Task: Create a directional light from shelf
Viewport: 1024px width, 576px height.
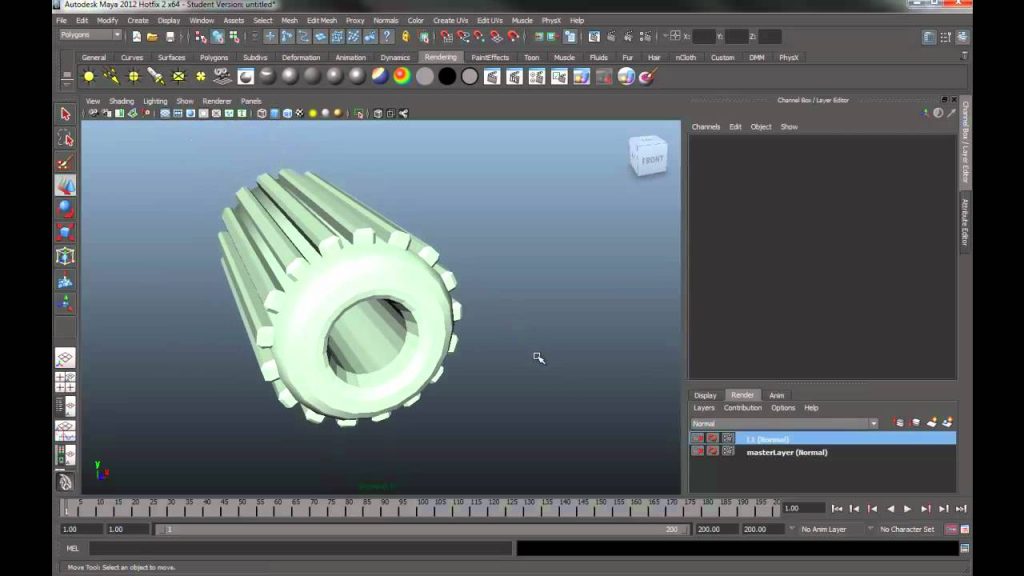Action: pyautogui.click(x=111, y=76)
